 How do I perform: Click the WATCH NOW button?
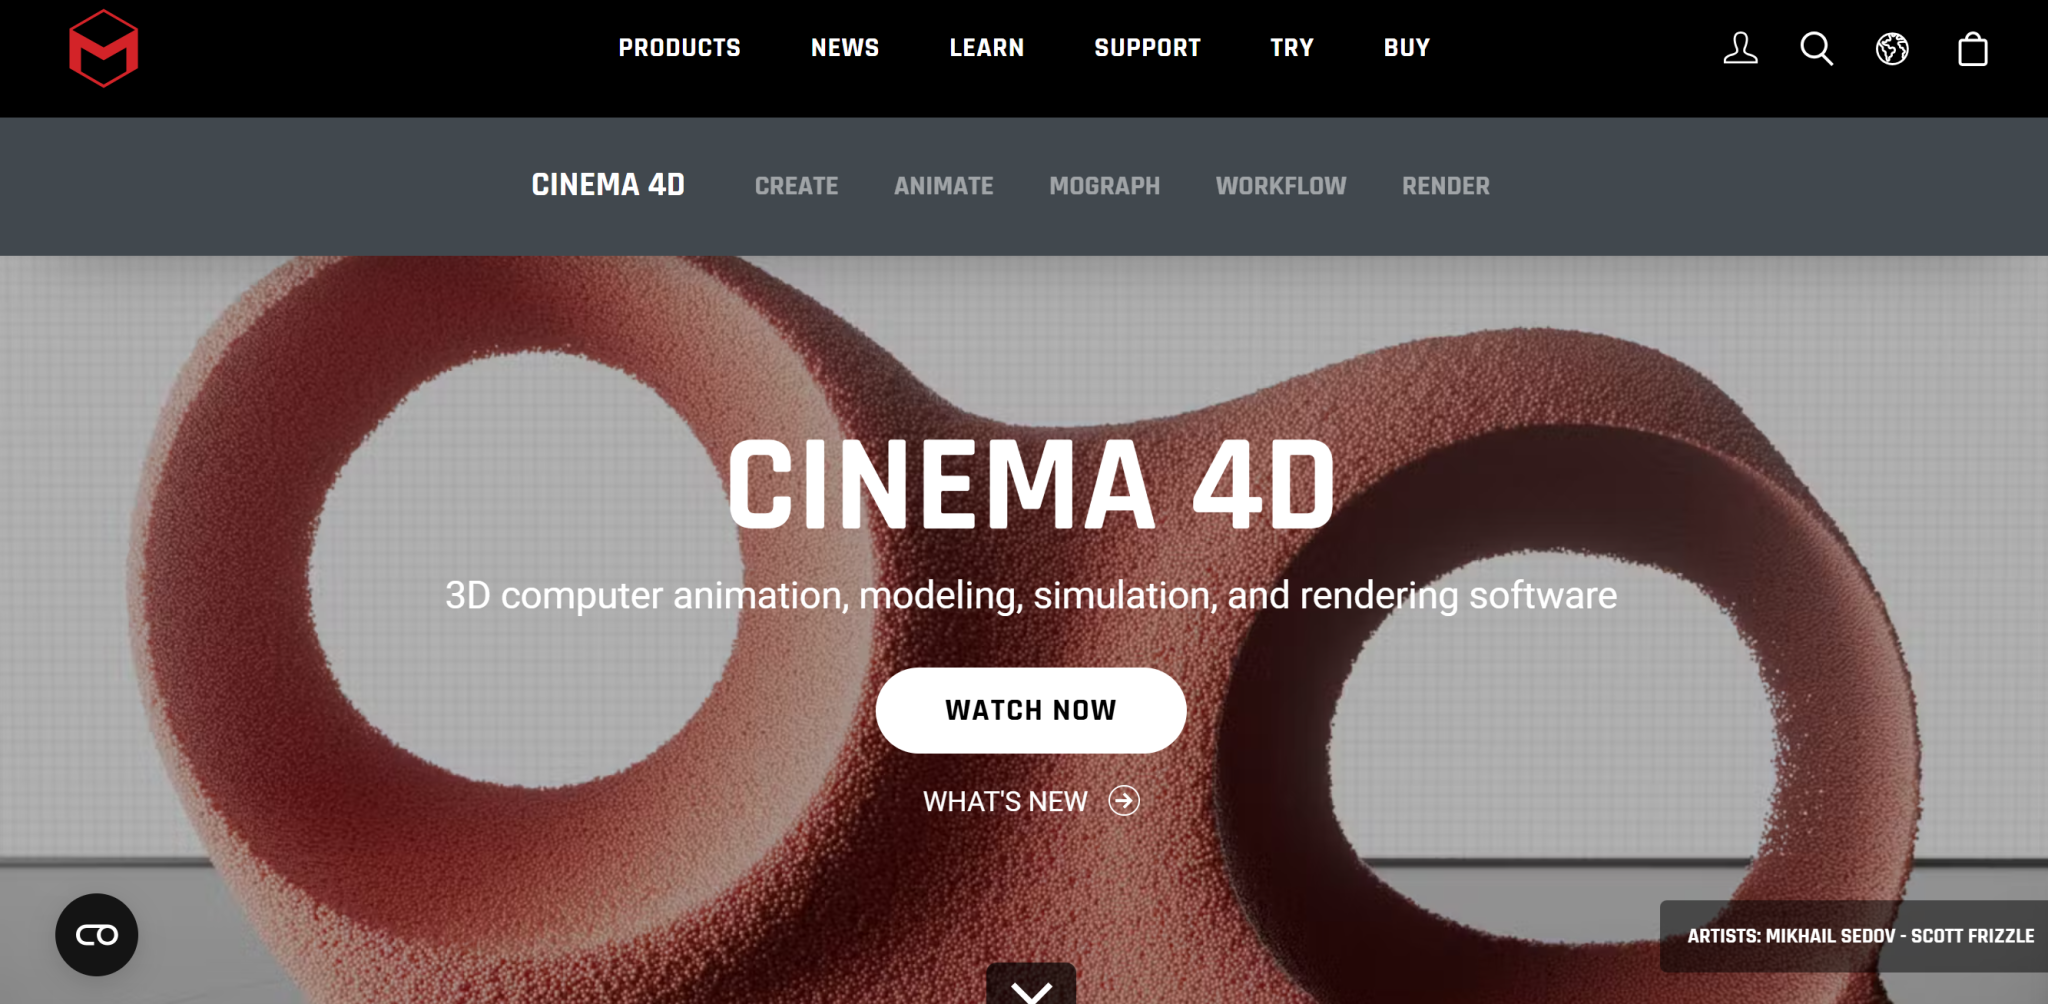tap(1030, 710)
